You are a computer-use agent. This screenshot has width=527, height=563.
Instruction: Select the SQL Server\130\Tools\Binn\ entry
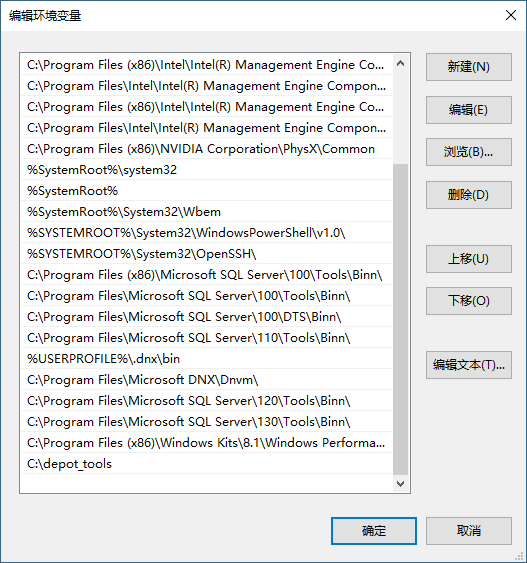[x=206, y=422]
